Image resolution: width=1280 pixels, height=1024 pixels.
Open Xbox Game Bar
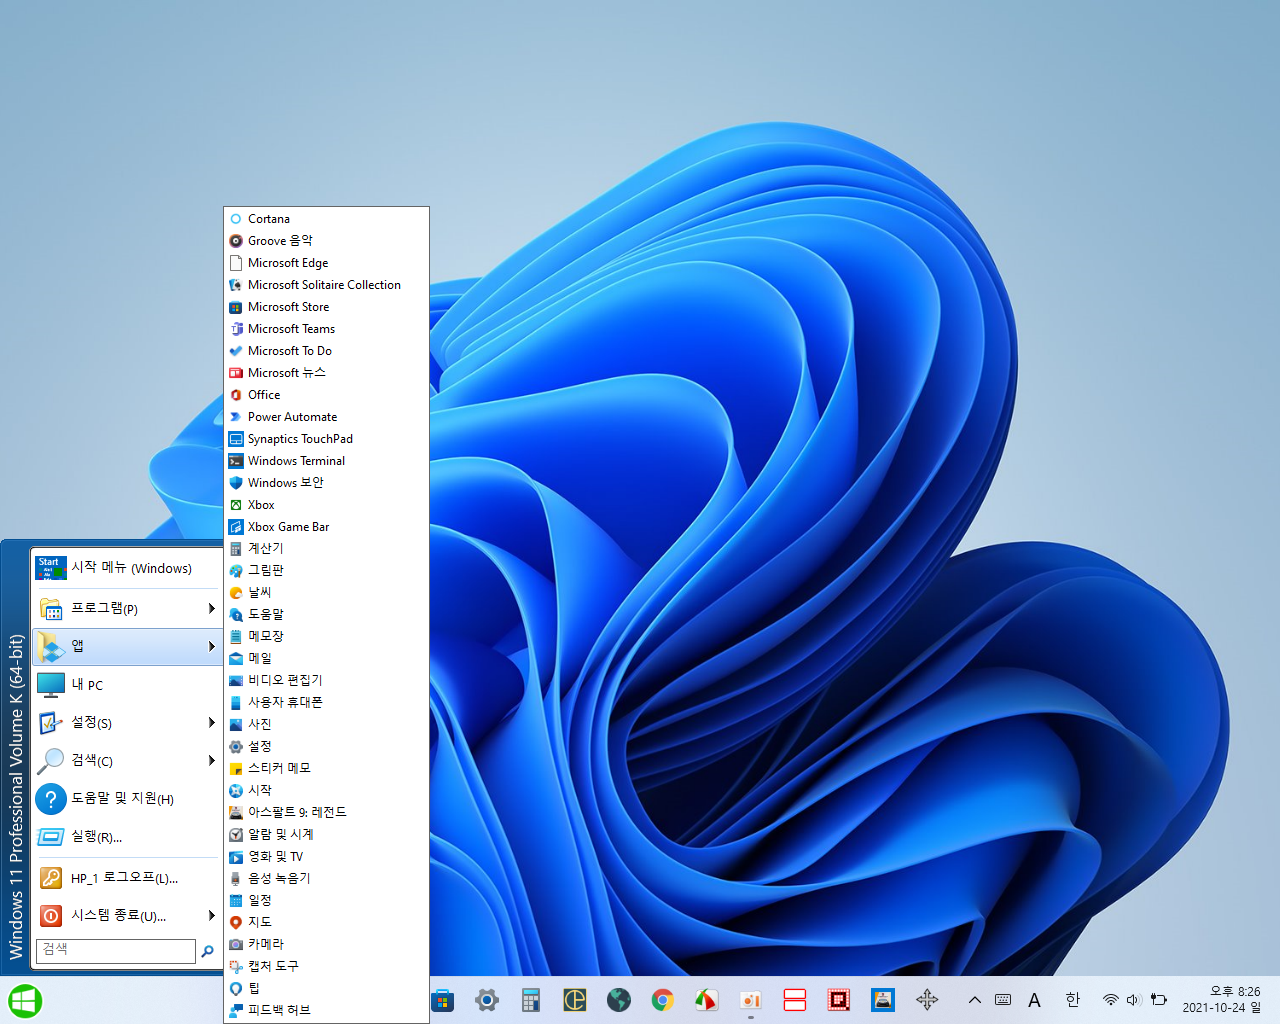coord(326,527)
